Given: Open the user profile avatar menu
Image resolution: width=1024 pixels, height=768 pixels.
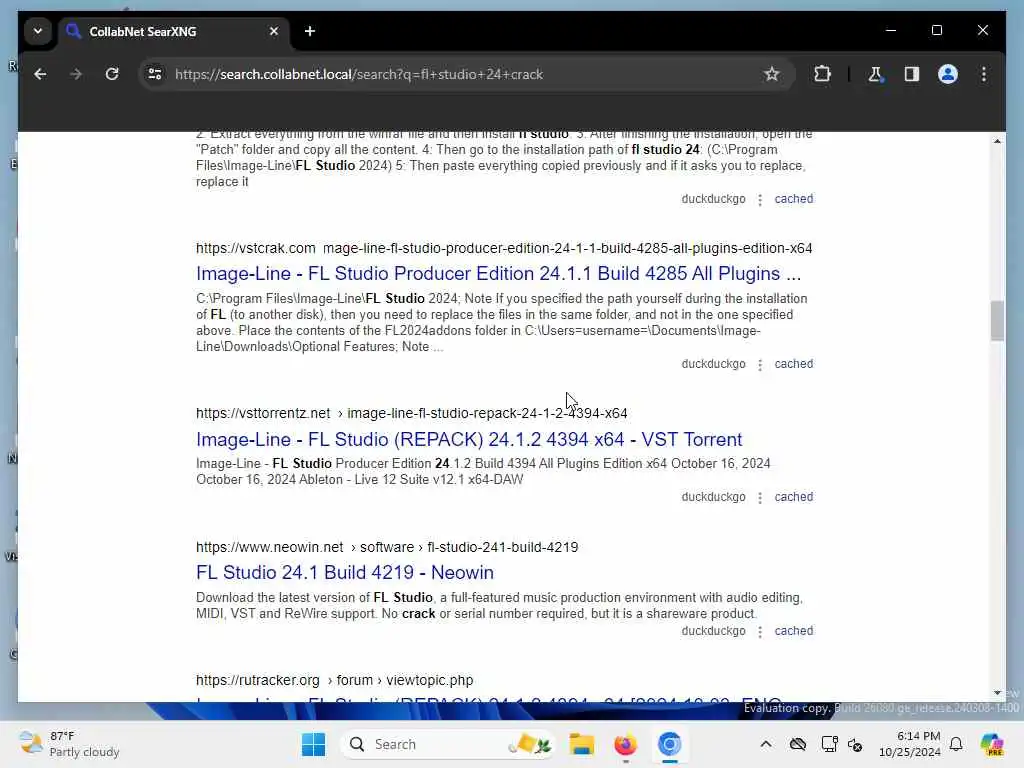Looking at the screenshot, I should [x=948, y=74].
